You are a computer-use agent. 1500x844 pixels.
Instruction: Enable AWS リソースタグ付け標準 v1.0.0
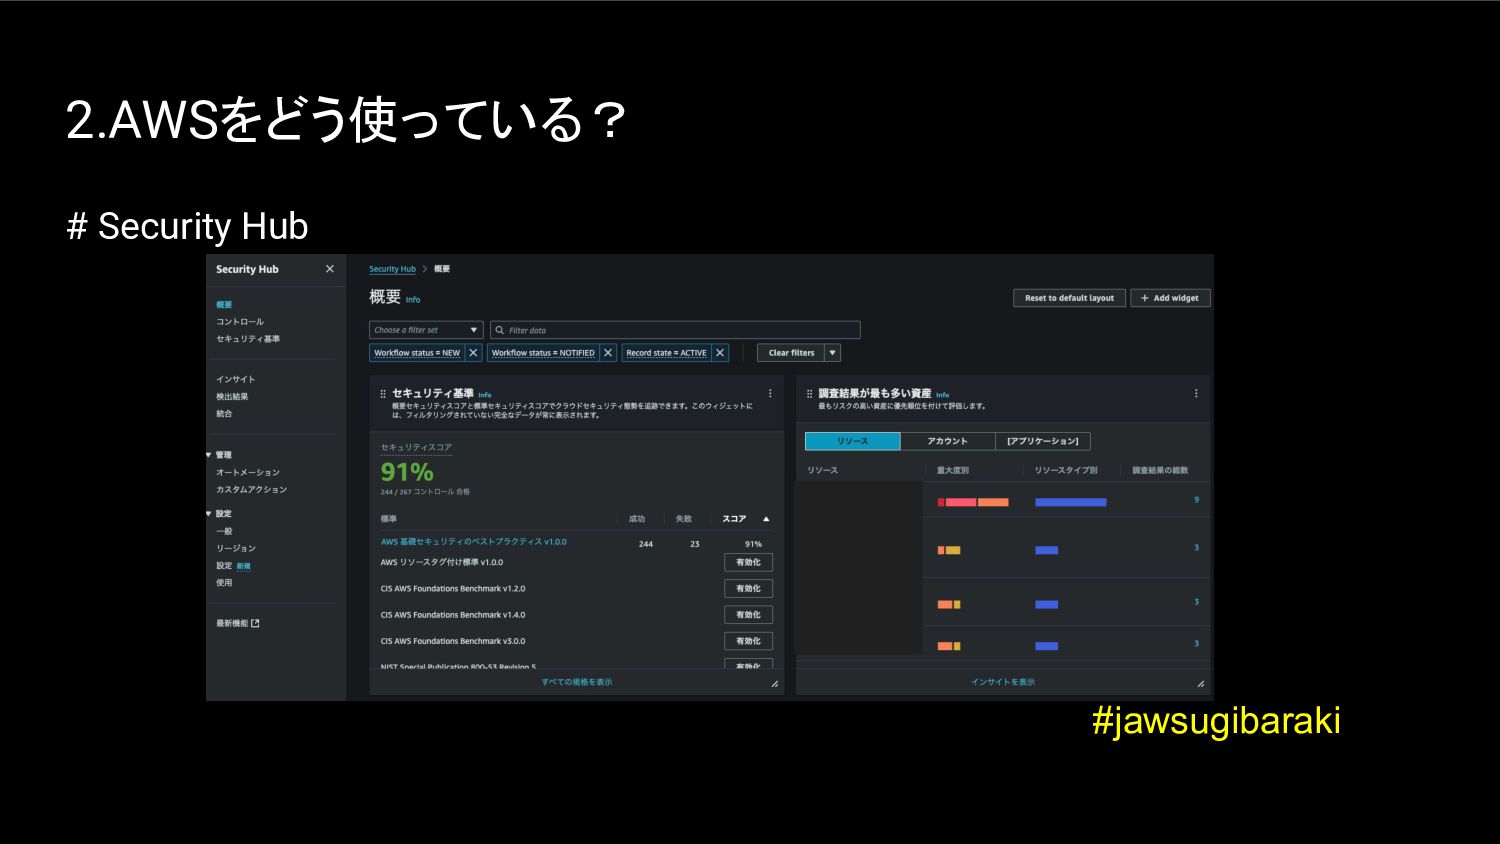pyautogui.click(x=748, y=563)
